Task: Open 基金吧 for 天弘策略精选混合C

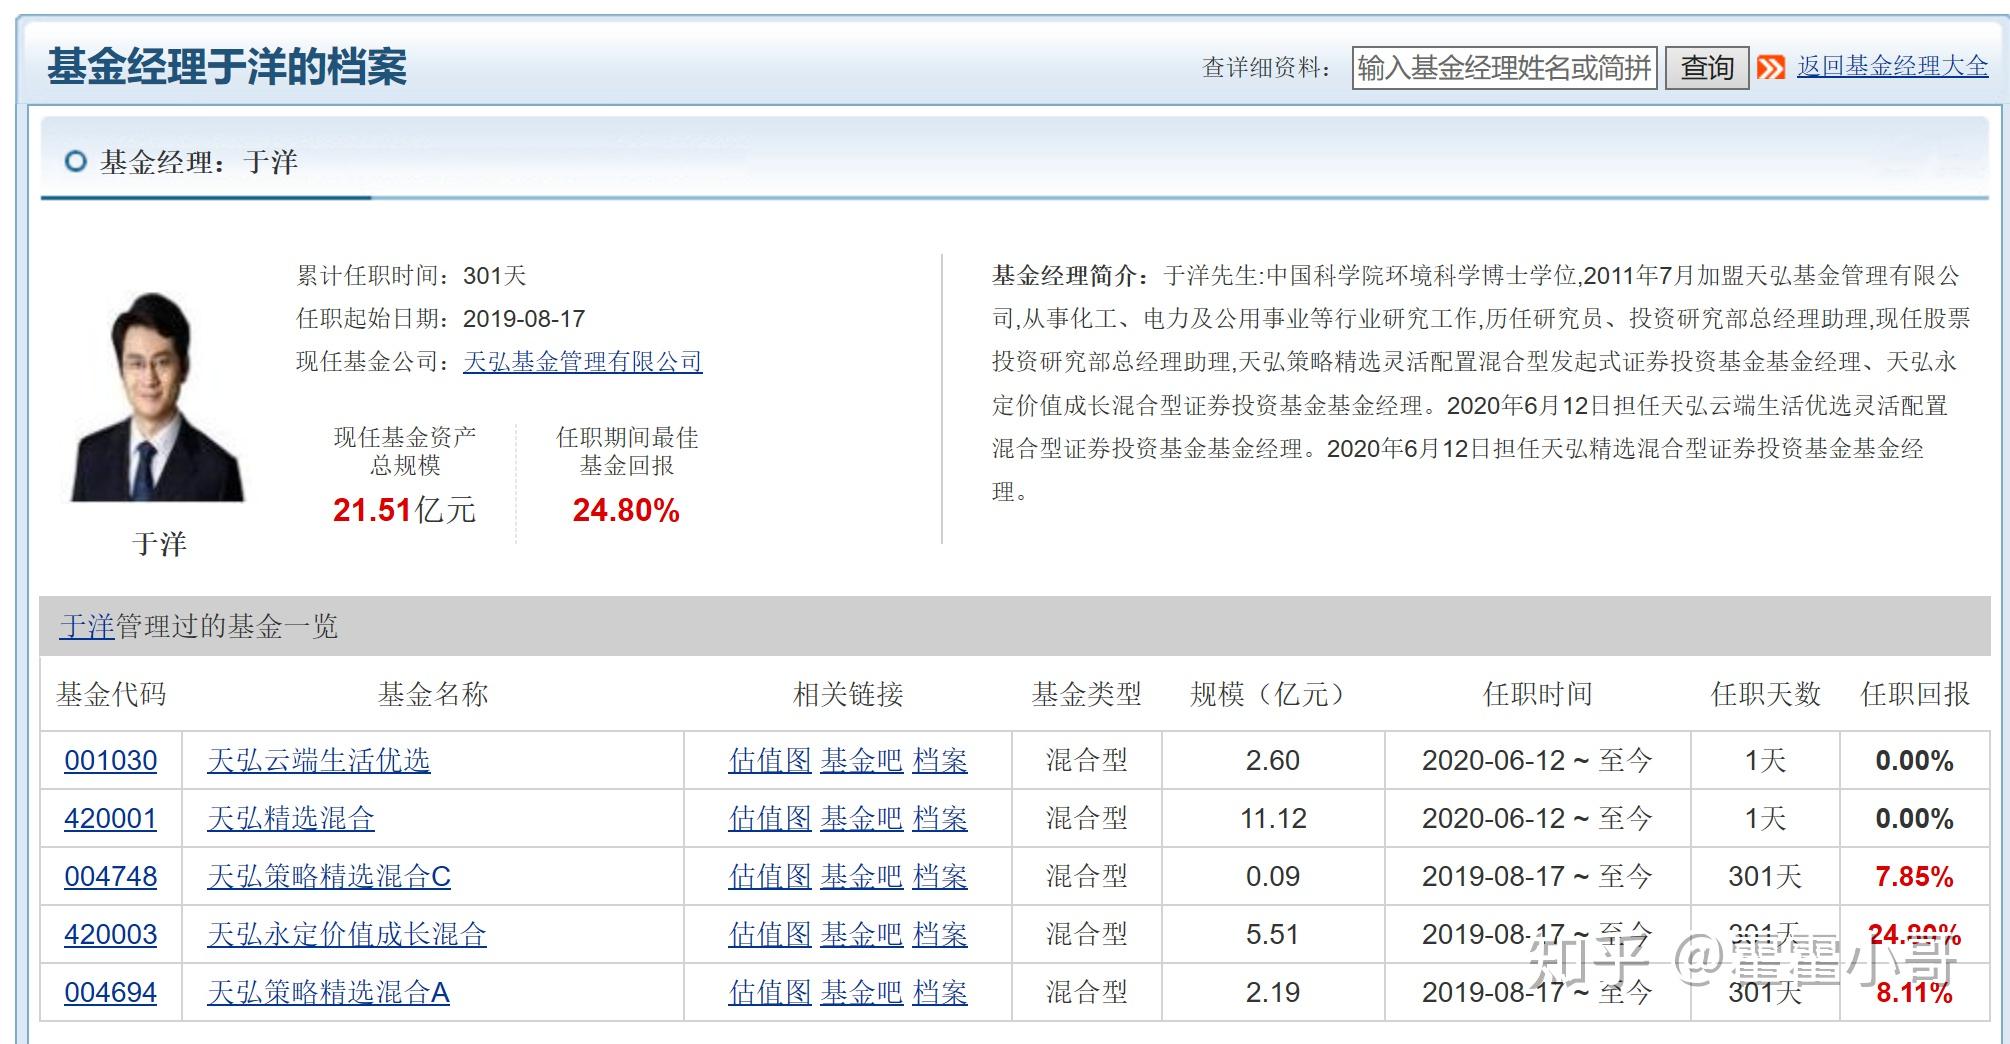Action: [x=862, y=877]
